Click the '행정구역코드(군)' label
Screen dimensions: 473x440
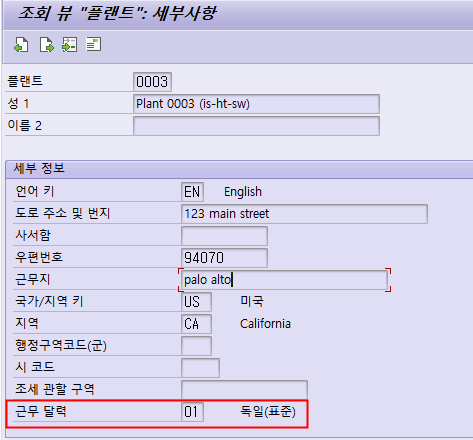coord(61,345)
